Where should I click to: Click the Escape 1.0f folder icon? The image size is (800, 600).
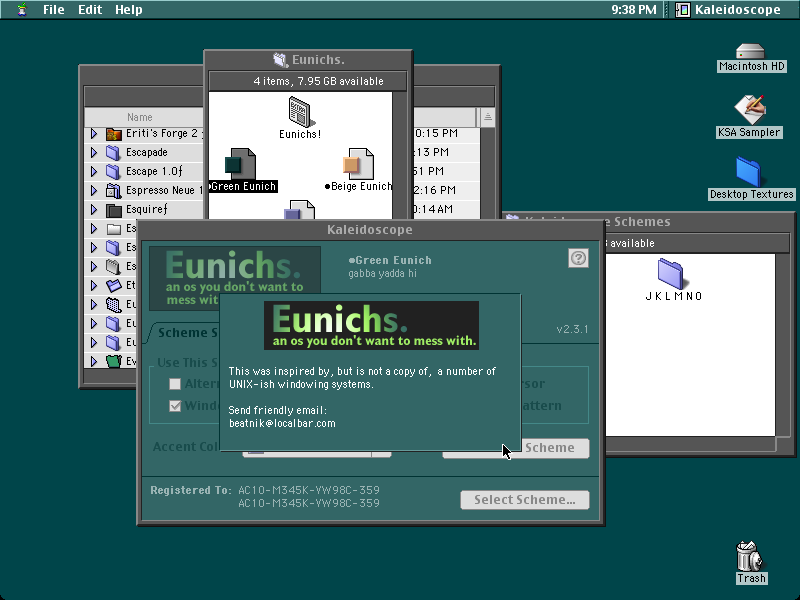(x=113, y=171)
